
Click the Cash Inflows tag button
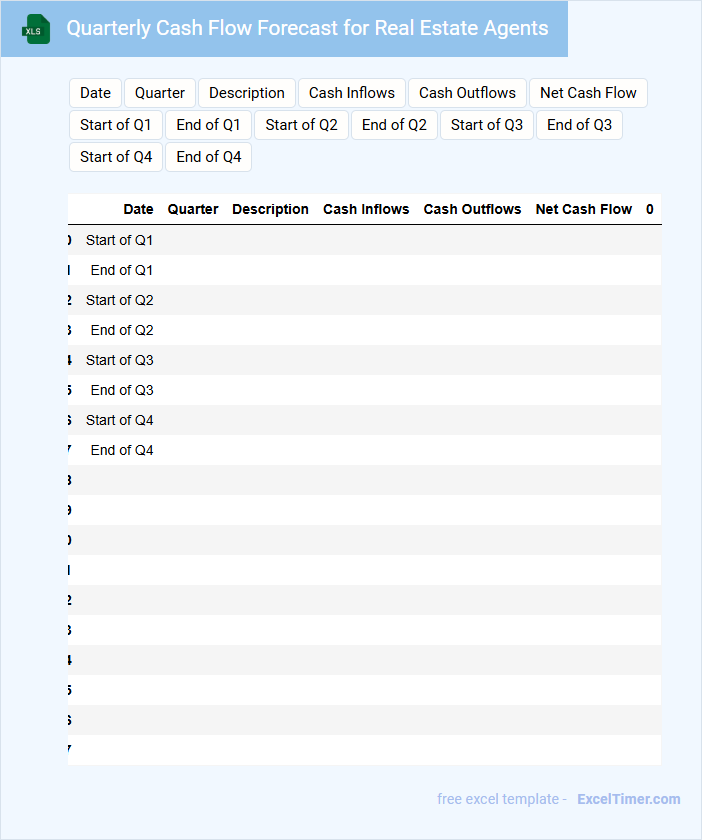click(x=352, y=93)
